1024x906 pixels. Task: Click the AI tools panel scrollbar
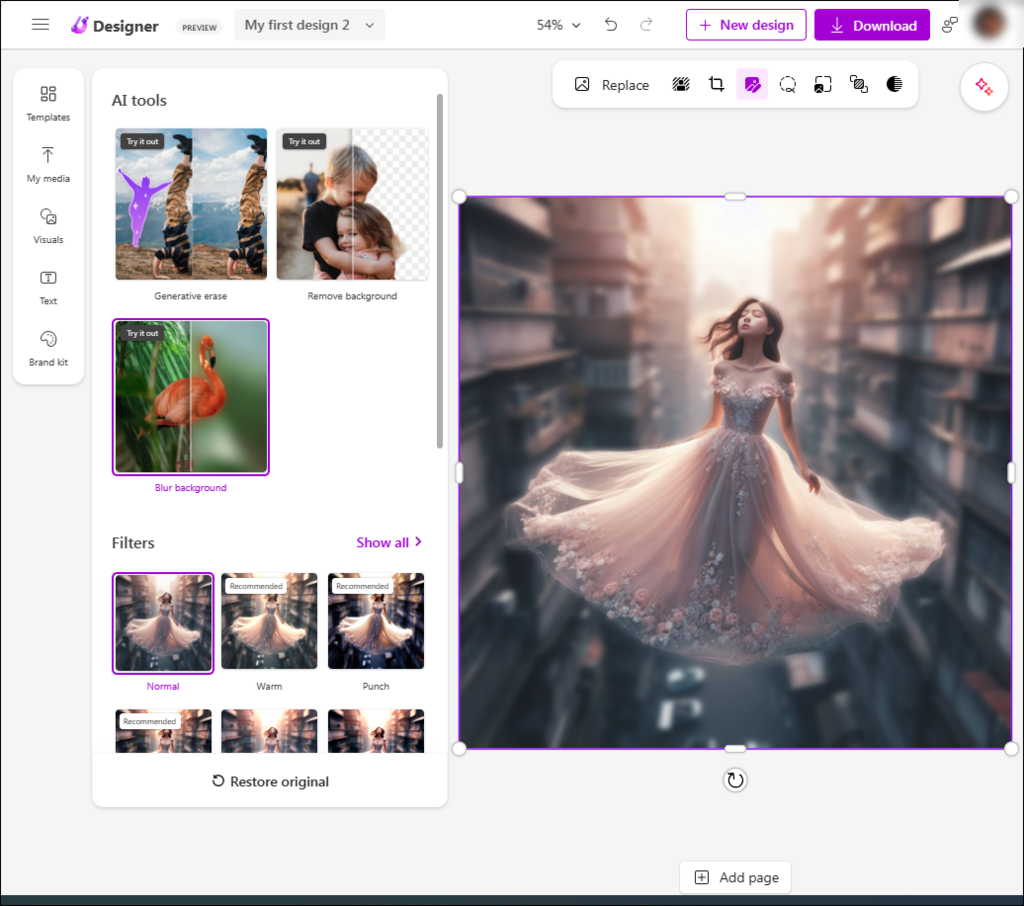[439, 270]
